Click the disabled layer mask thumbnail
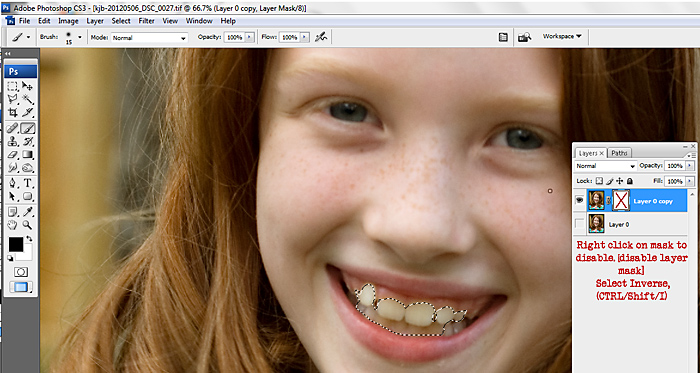700x373 pixels. pos(621,201)
